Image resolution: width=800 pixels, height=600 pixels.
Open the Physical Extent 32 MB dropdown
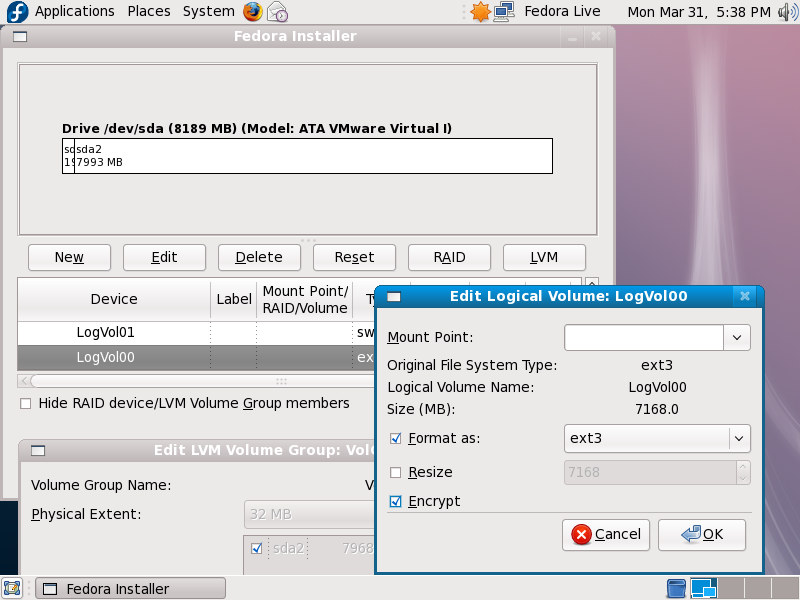point(310,514)
